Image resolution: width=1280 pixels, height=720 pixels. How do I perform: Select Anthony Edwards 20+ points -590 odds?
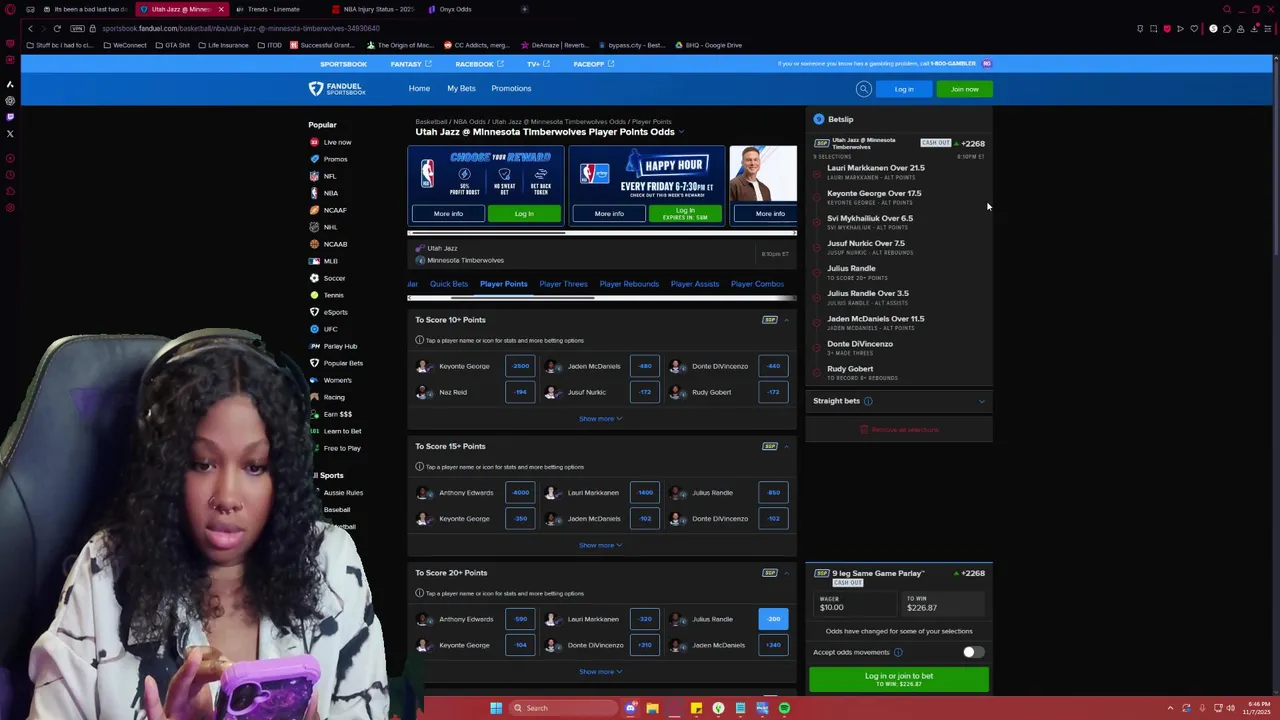click(520, 619)
